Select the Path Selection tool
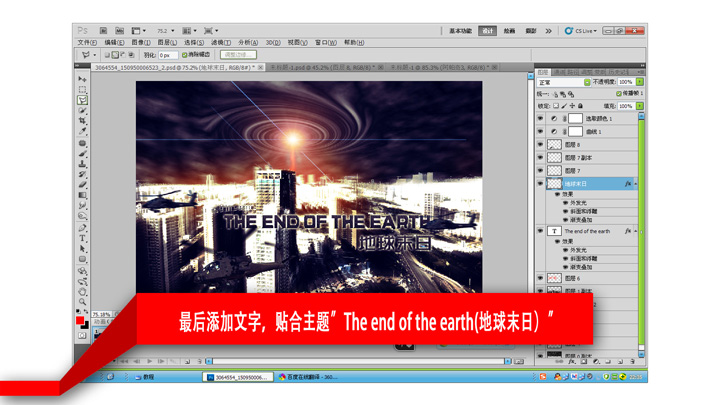This screenshot has height=405, width=720. 82,248
